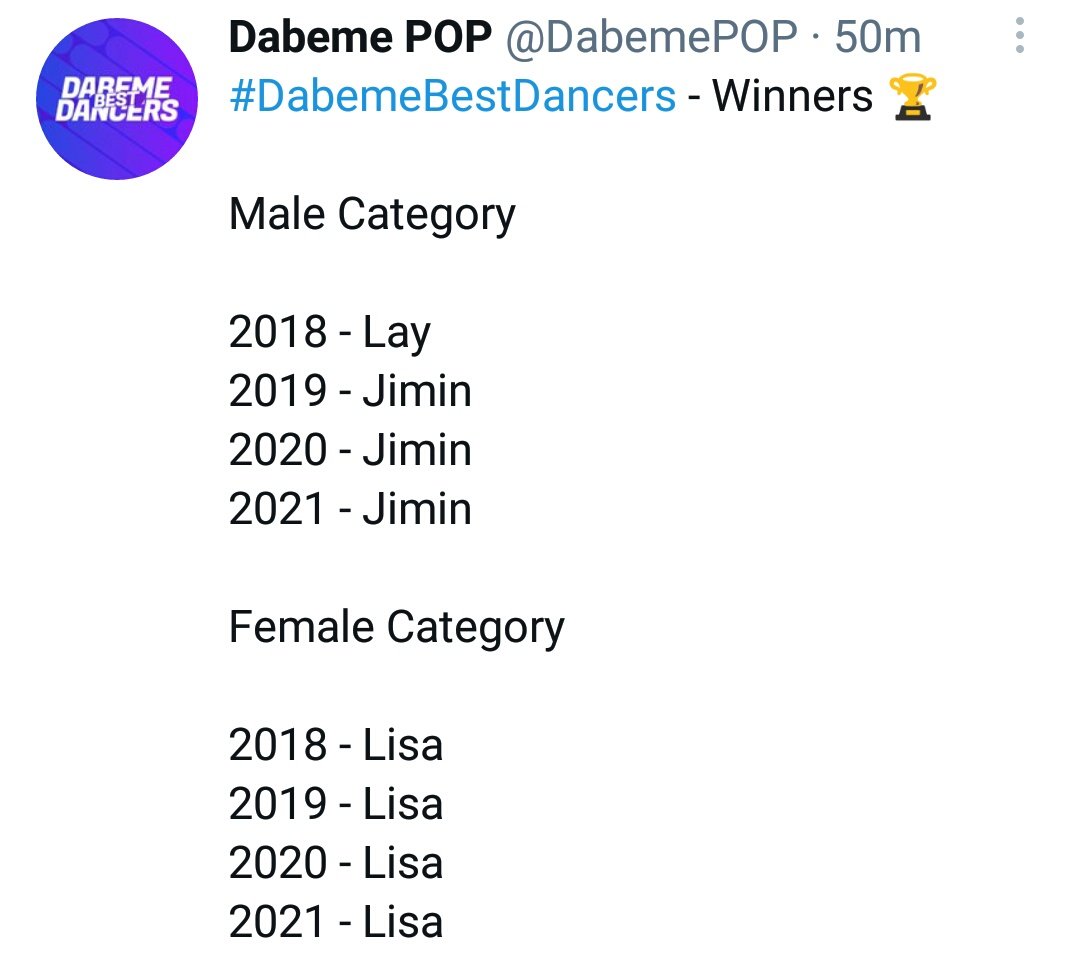The width and height of the screenshot is (1080, 969).
Task: Click the 2018 - Lisa line
Action: (335, 745)
